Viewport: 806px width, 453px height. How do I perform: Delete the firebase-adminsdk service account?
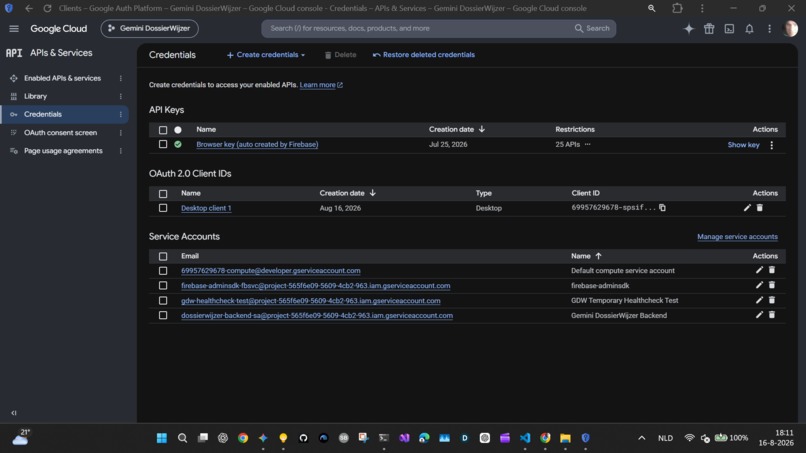(x=772, y=285)
